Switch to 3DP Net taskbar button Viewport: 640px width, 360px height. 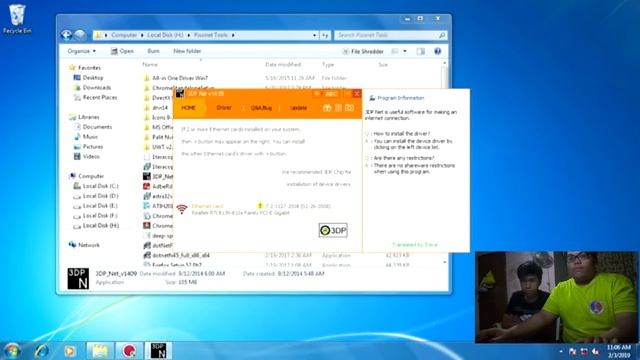158,351
